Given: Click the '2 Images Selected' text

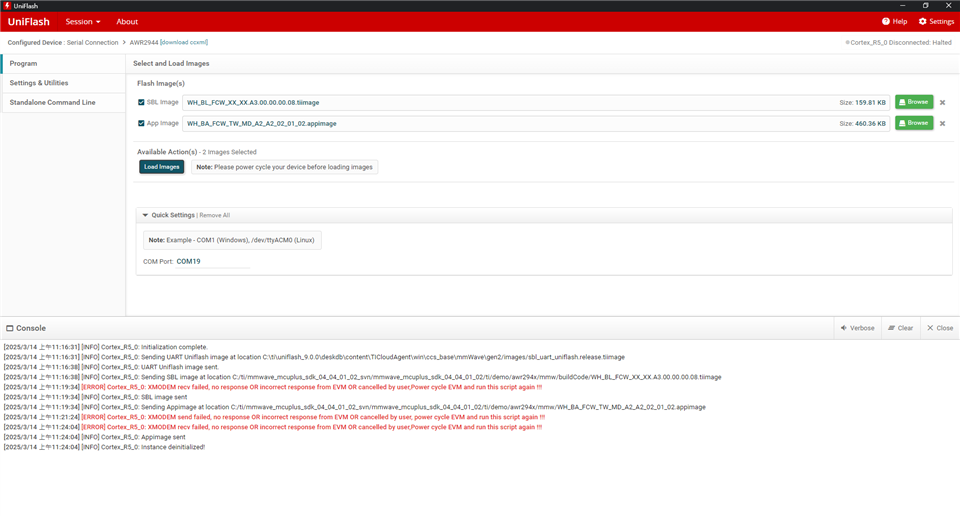Looking at the screenshot, I should point(230,152).
